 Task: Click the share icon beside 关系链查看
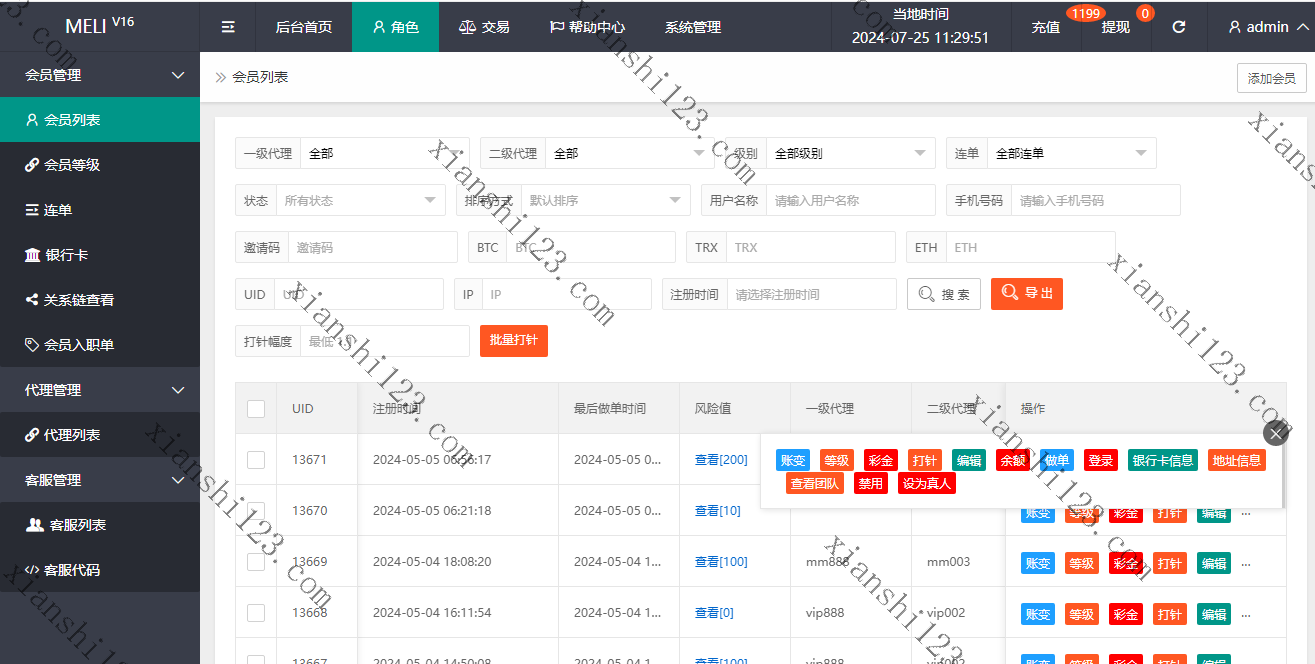click(x=32, y=300)
